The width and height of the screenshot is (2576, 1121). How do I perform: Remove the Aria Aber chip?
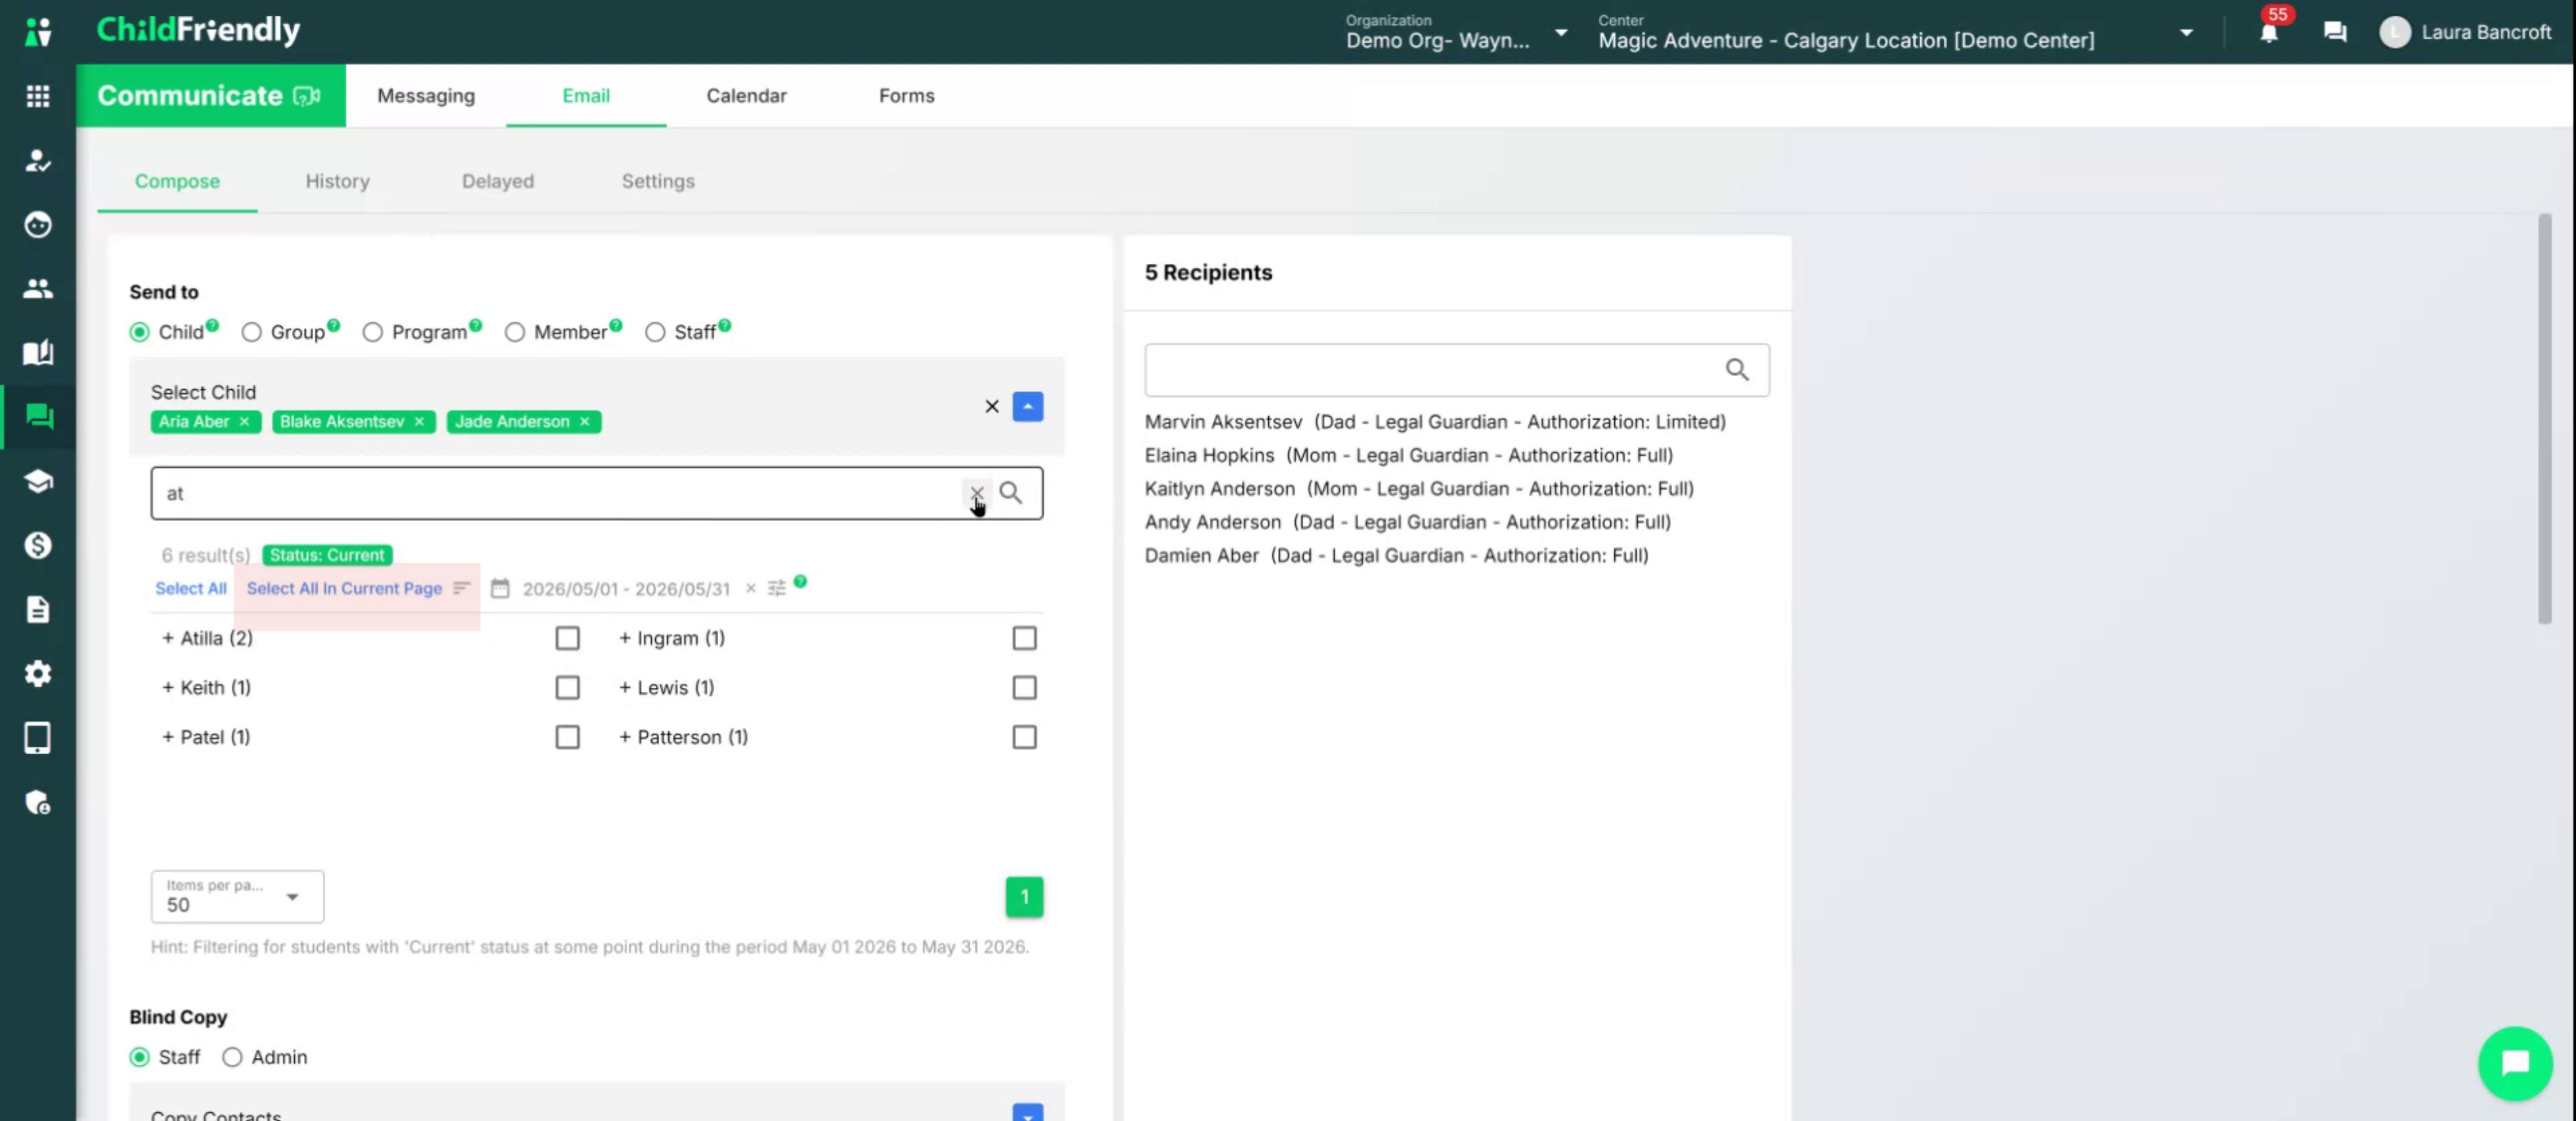pos(244,421)
